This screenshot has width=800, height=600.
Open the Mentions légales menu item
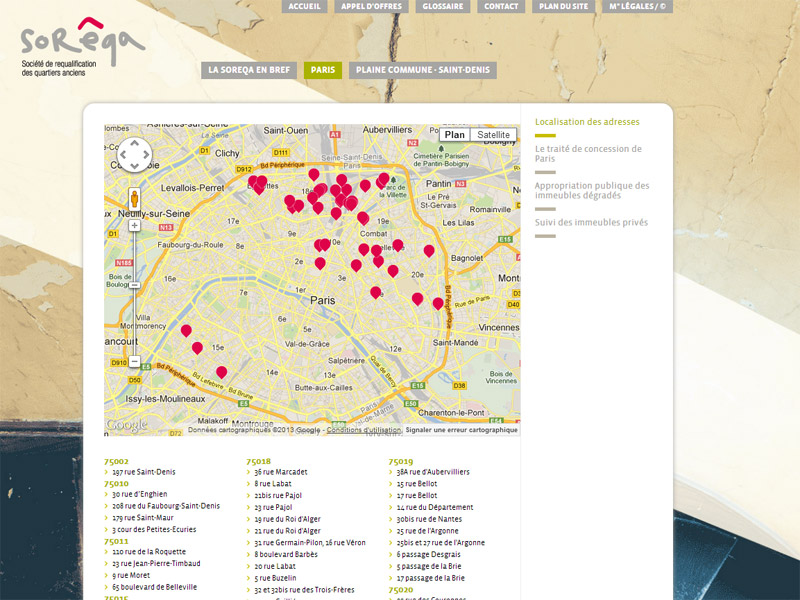637,6
